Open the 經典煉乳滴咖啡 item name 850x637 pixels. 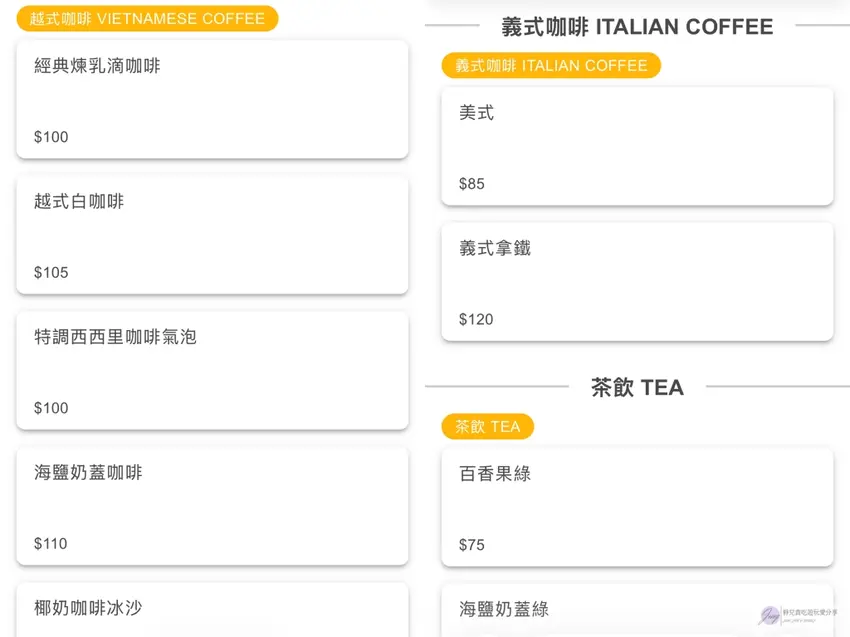point(97,66)
